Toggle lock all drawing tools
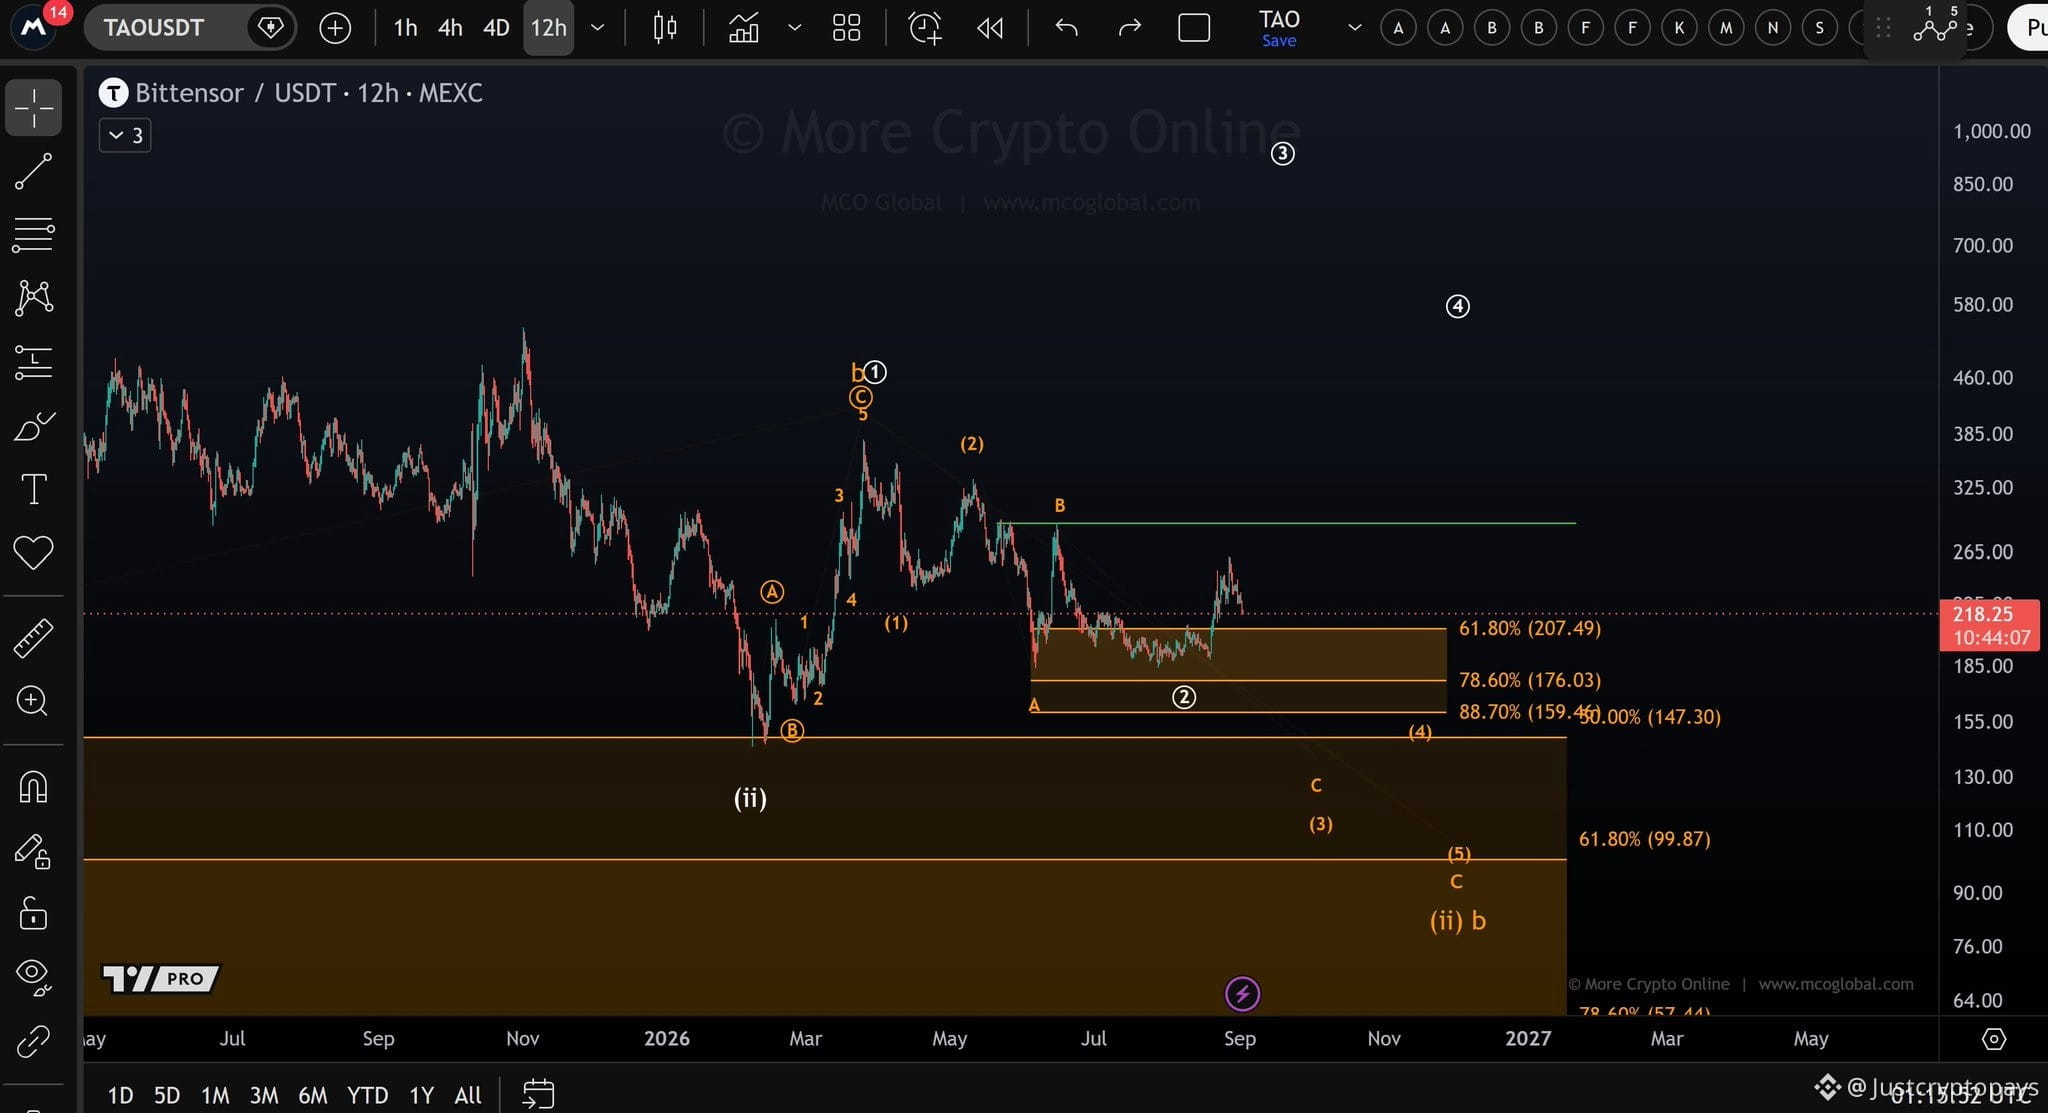 33,913
